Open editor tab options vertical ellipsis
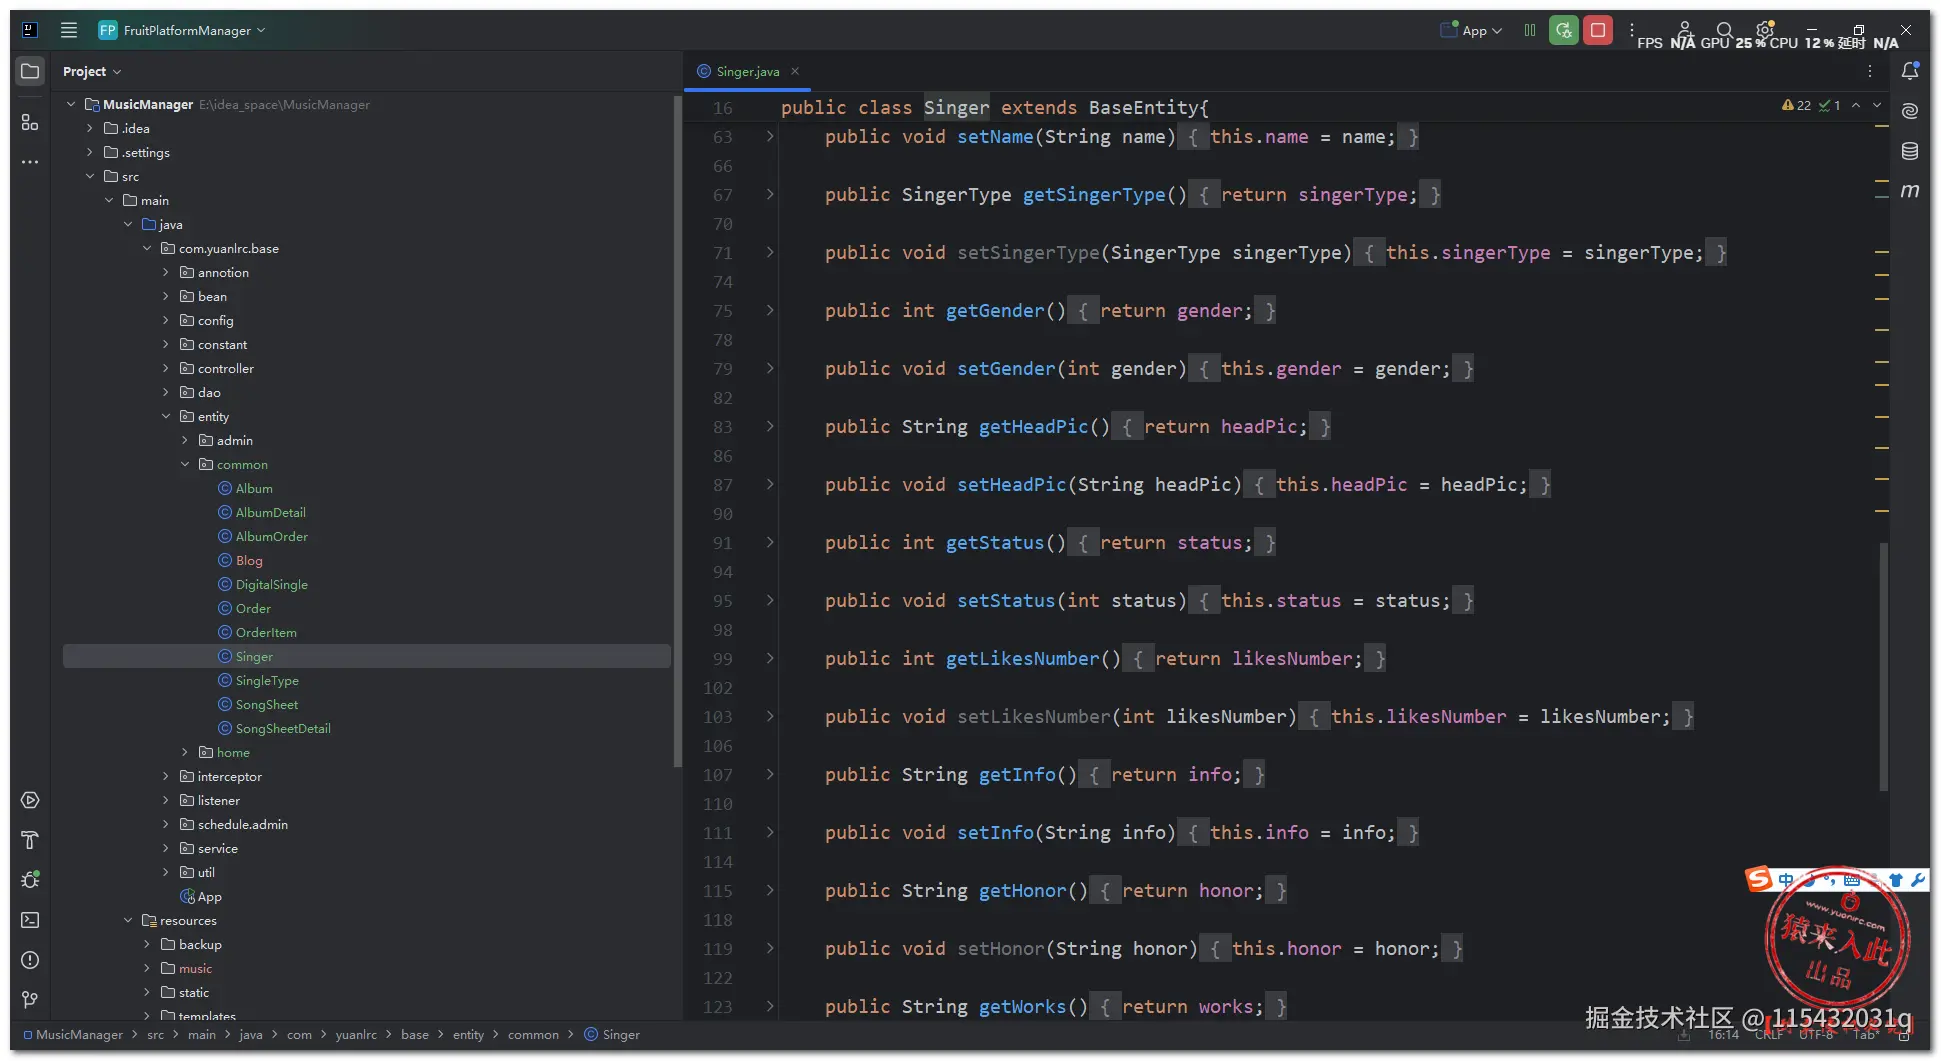1941x1061 pixels. coord(1870,71)
